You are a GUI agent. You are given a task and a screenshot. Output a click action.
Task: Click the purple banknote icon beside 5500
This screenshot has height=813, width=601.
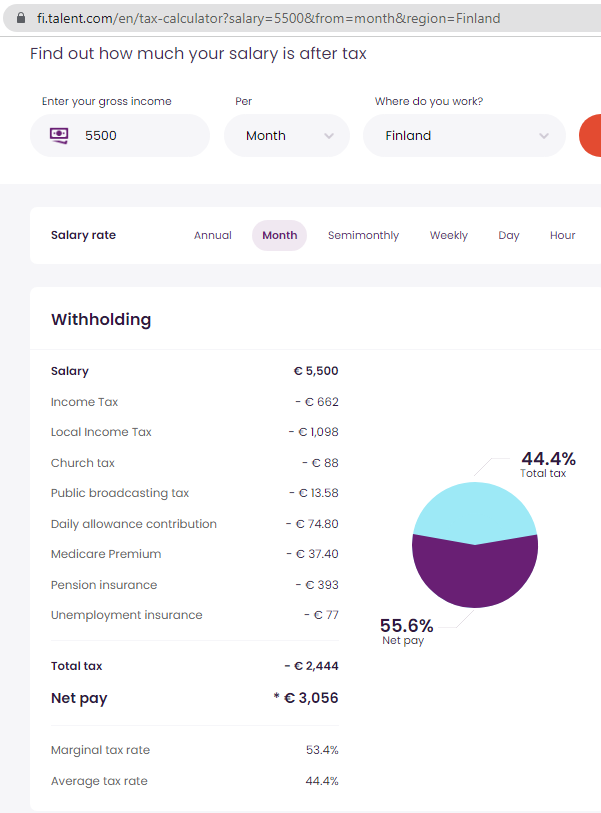(59, 135)
